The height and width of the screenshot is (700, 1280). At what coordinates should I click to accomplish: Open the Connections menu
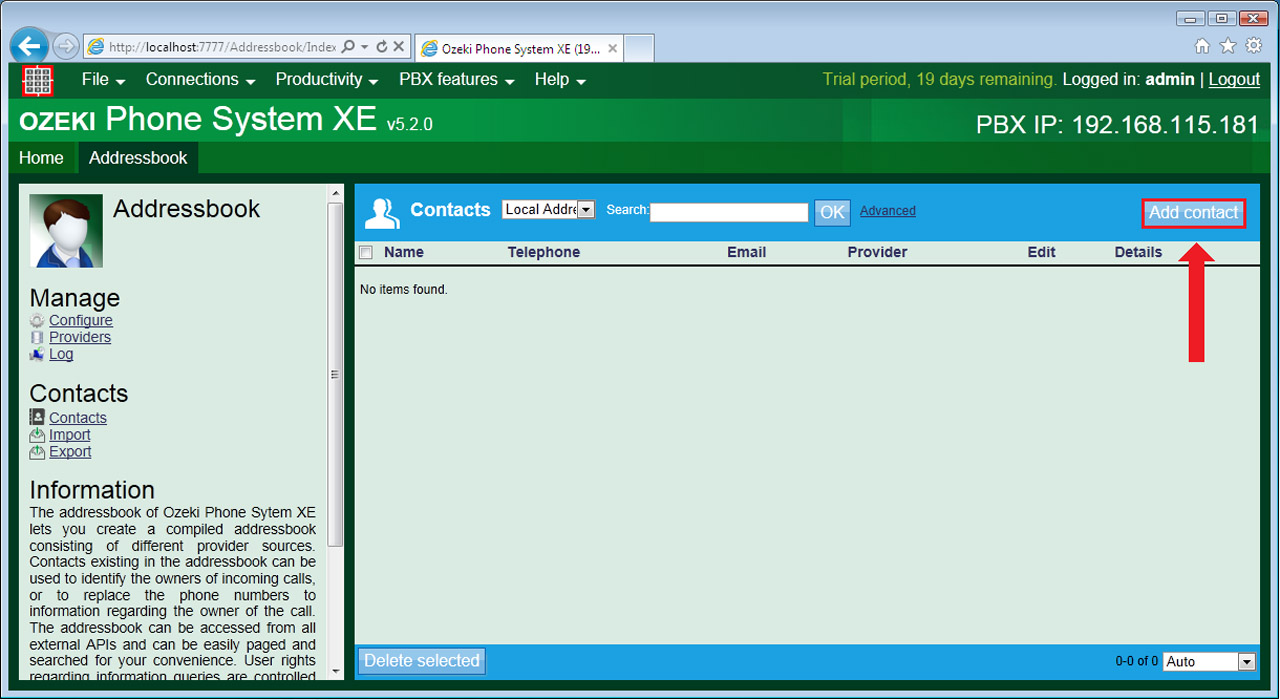(200, 80)
